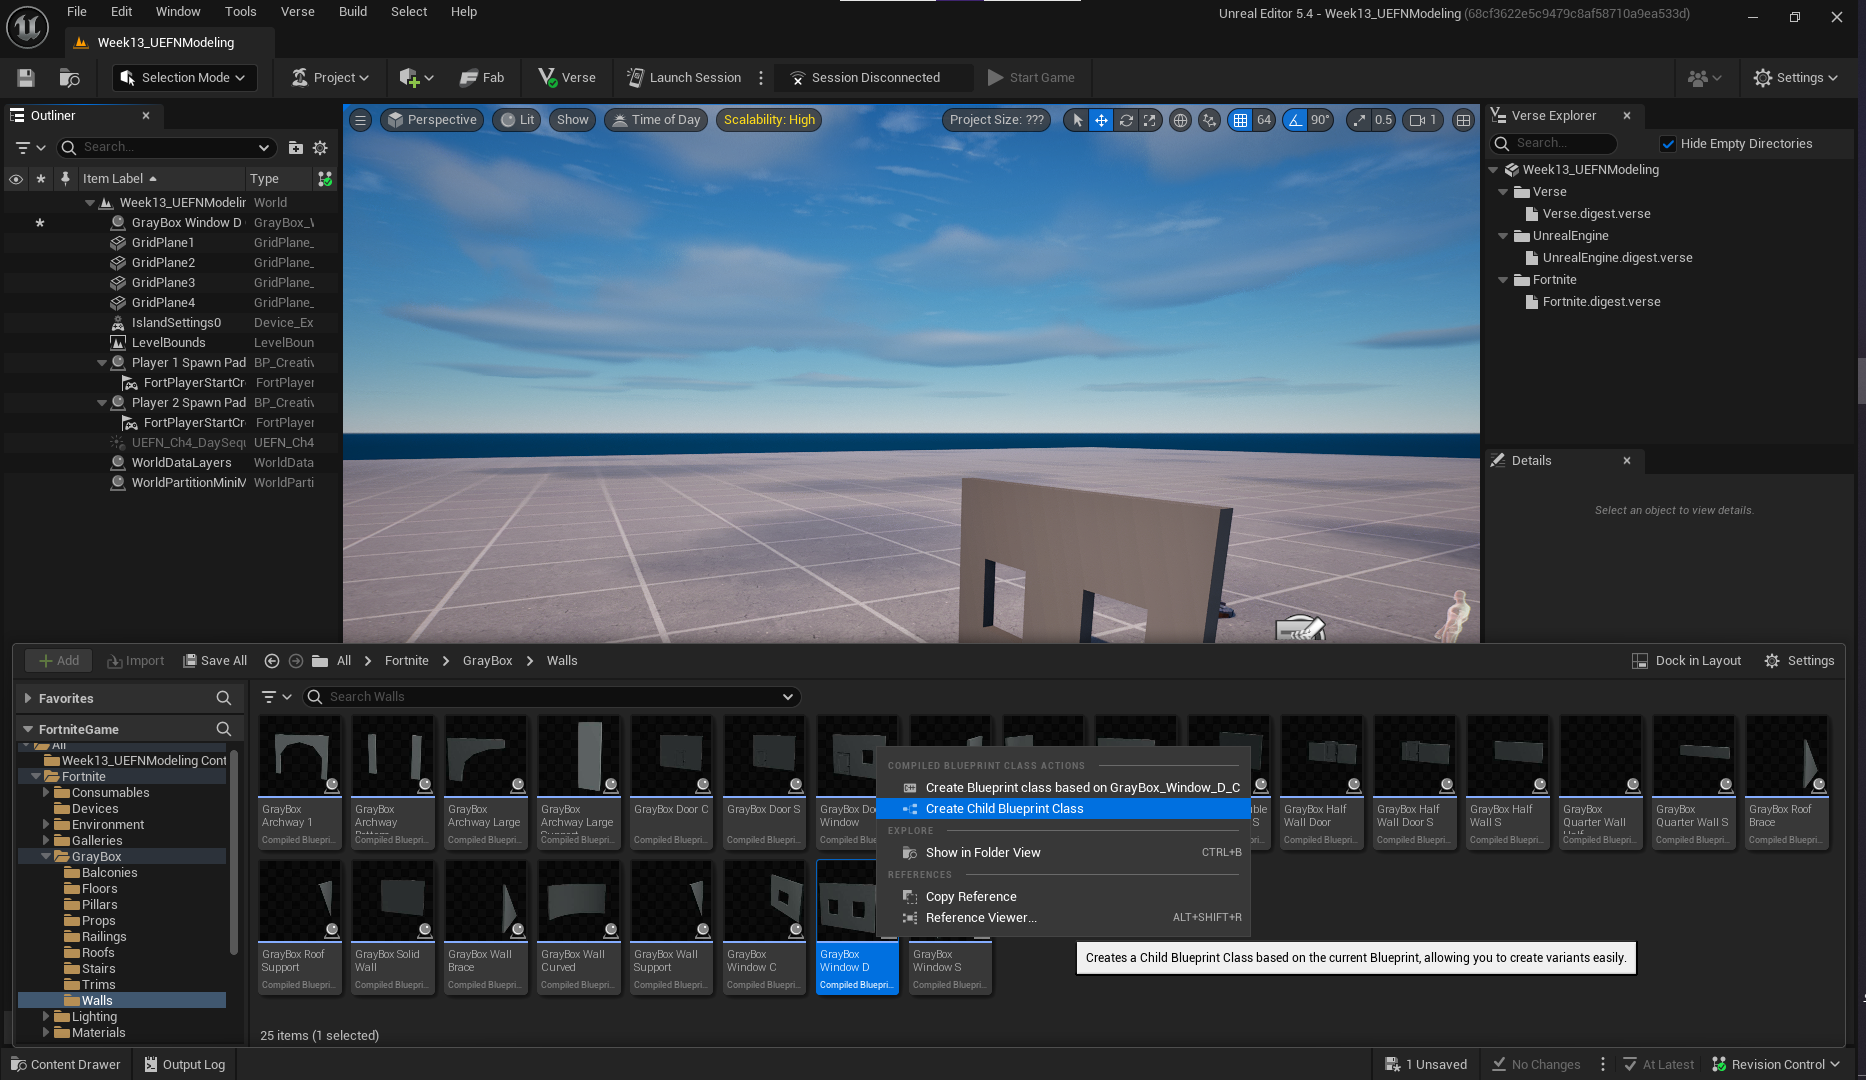
Task: Activate the Select mode cursor tool in viewport
Action: pos(1077,120)
